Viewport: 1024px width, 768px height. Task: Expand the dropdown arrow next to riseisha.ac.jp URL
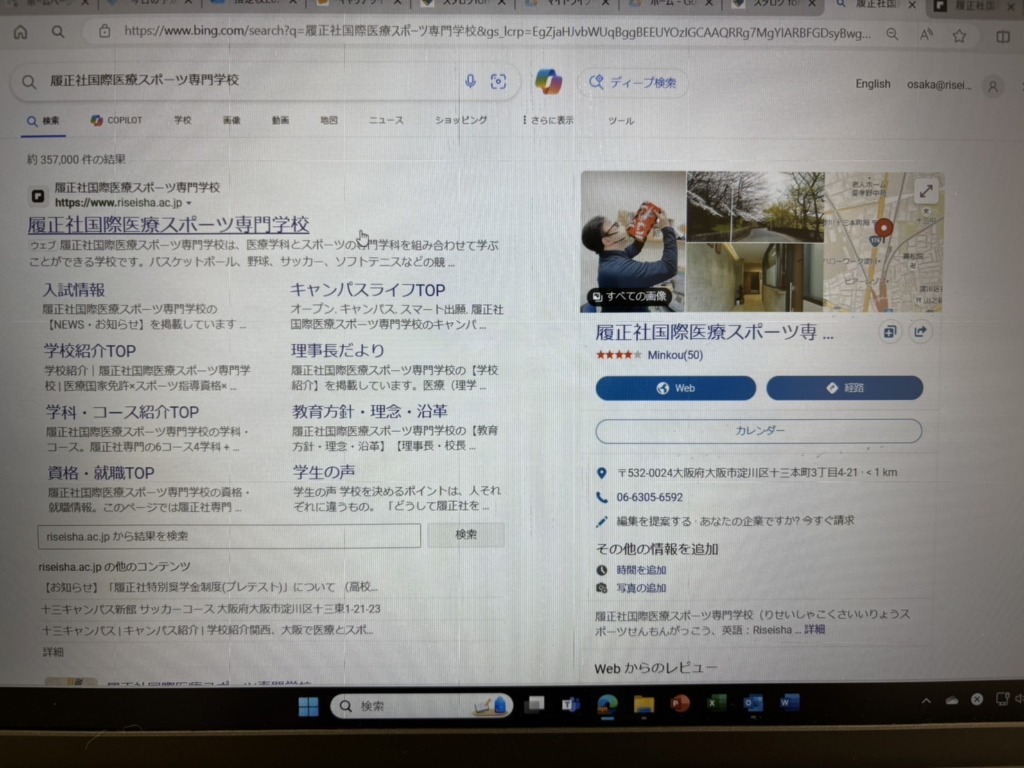pos(189,203)
